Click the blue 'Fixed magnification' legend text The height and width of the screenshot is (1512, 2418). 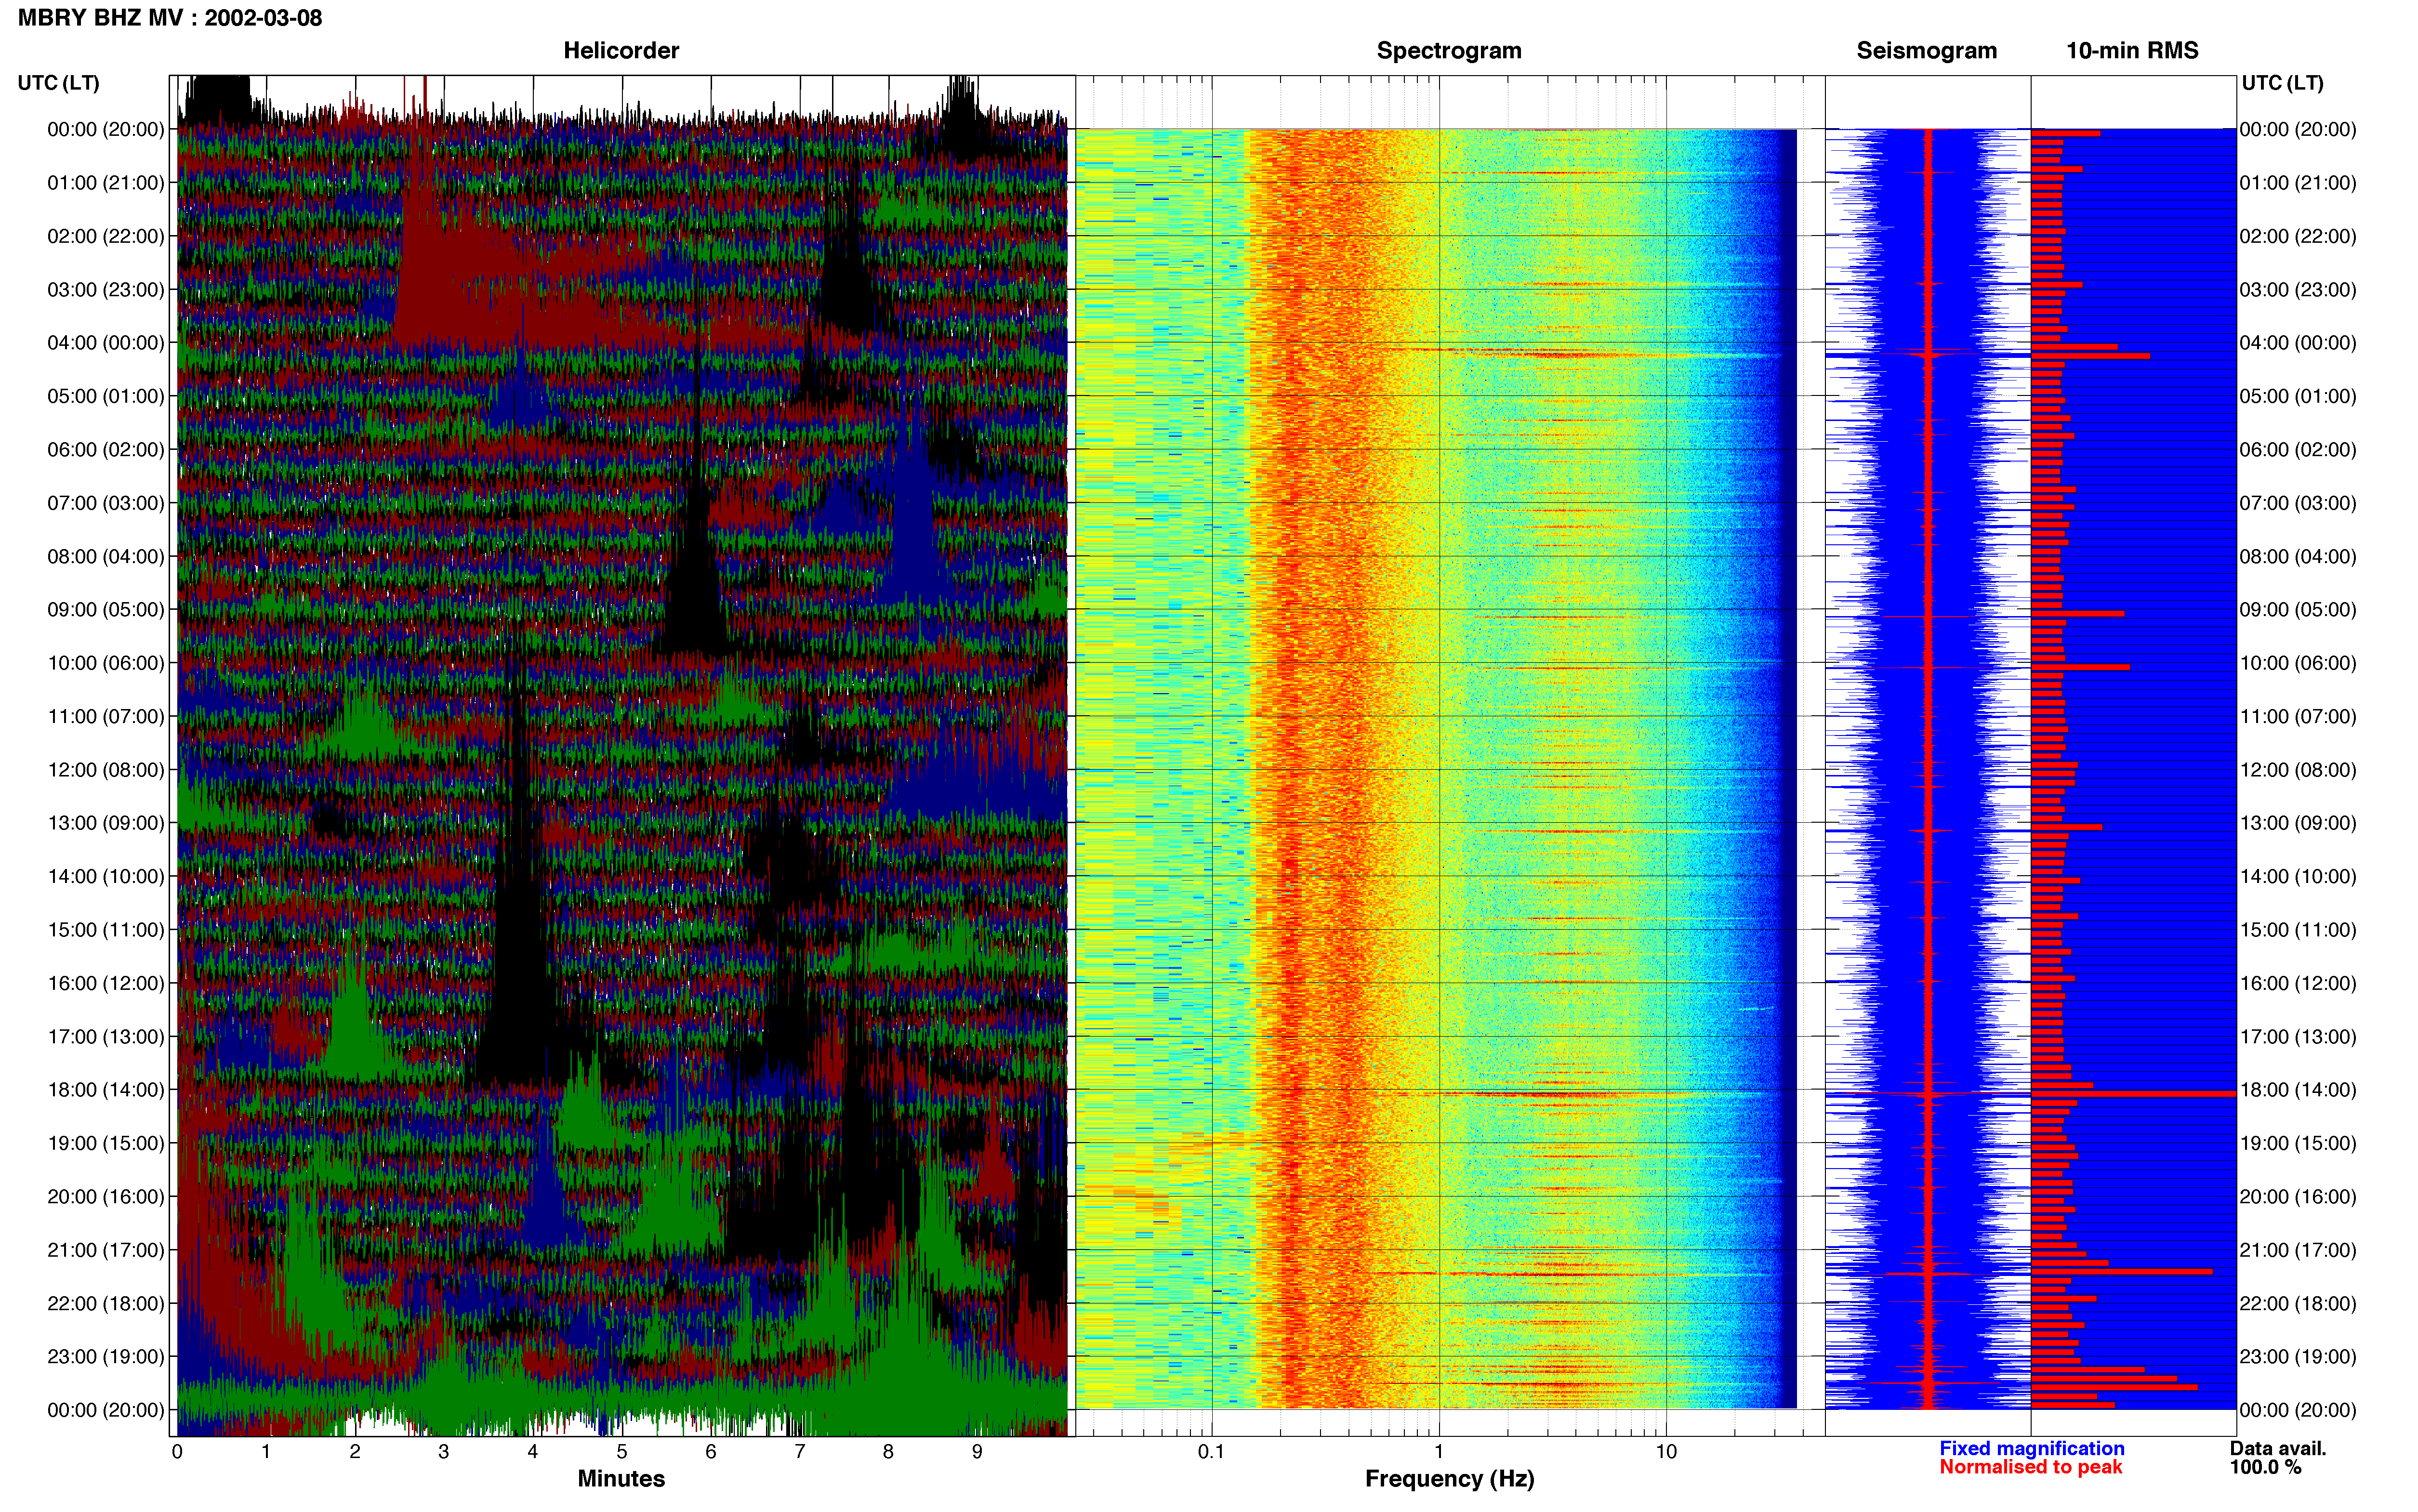(x=2032, y=1449)
